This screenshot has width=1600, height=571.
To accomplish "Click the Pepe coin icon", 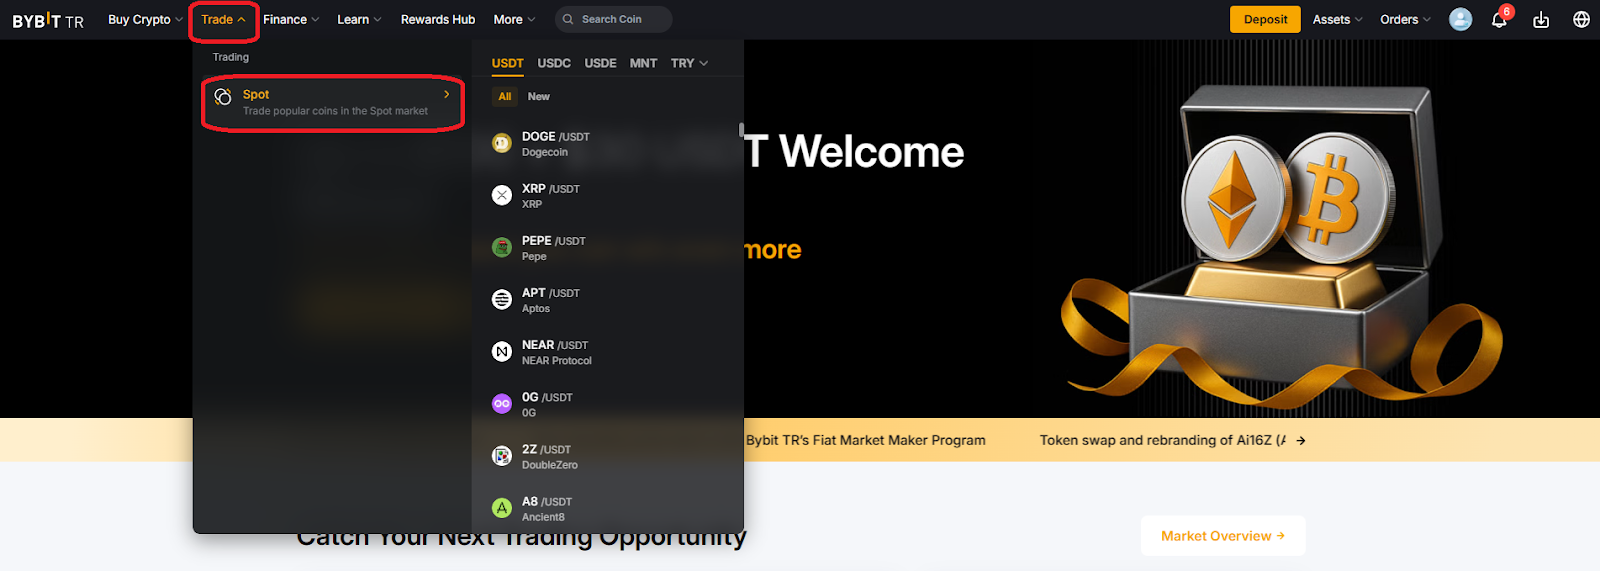I will [x=502, y=247].
